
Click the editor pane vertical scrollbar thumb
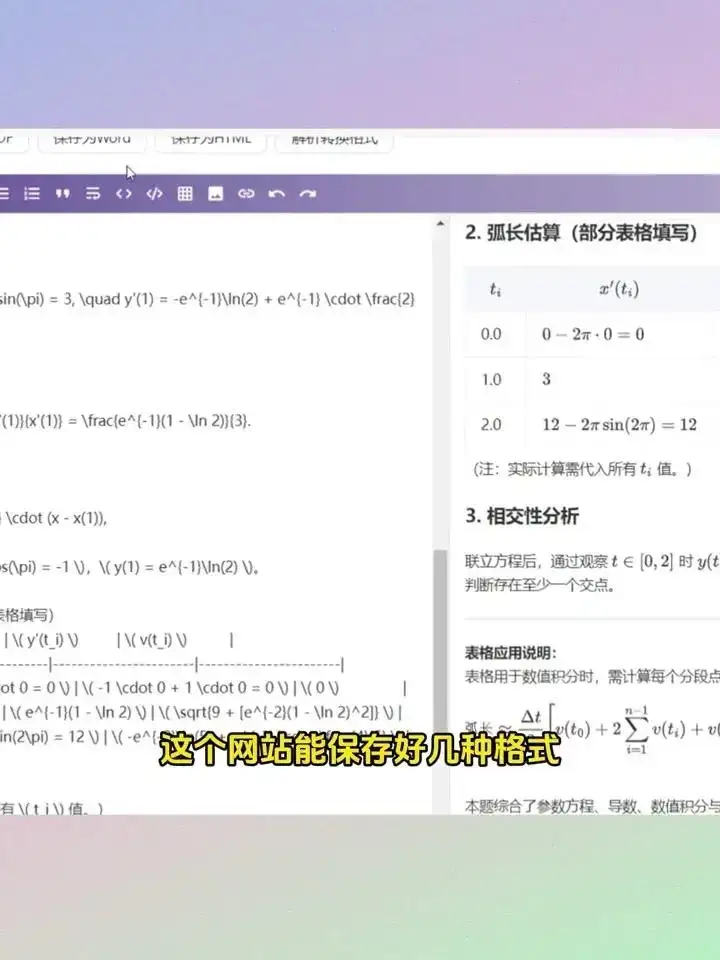point(440,681)
